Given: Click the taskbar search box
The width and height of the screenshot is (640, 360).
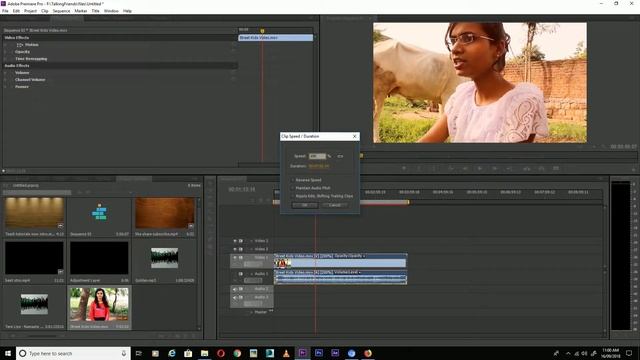Looking at the screenshot, I should pos(73,353).
